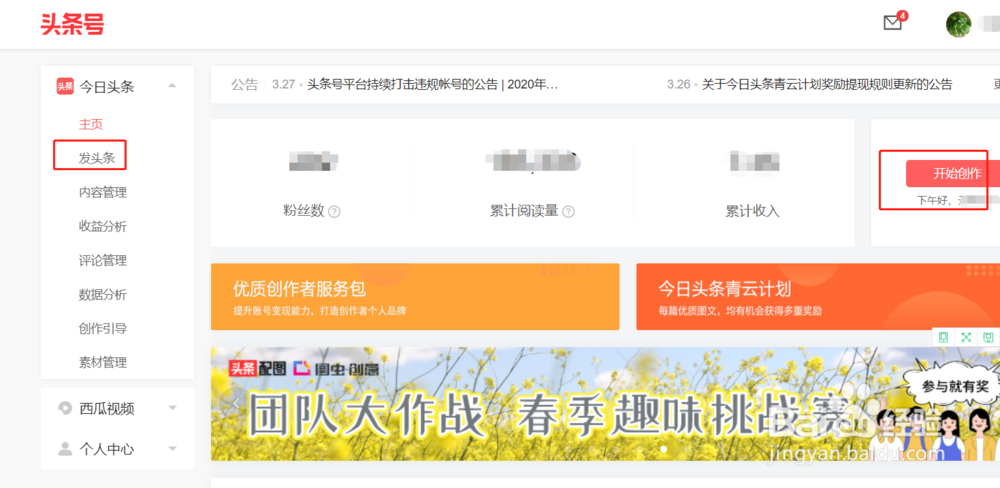Screen dimensions: 1000x488
Task: Click the mobile view icon above banner
Action: click(x=944, y=337)
